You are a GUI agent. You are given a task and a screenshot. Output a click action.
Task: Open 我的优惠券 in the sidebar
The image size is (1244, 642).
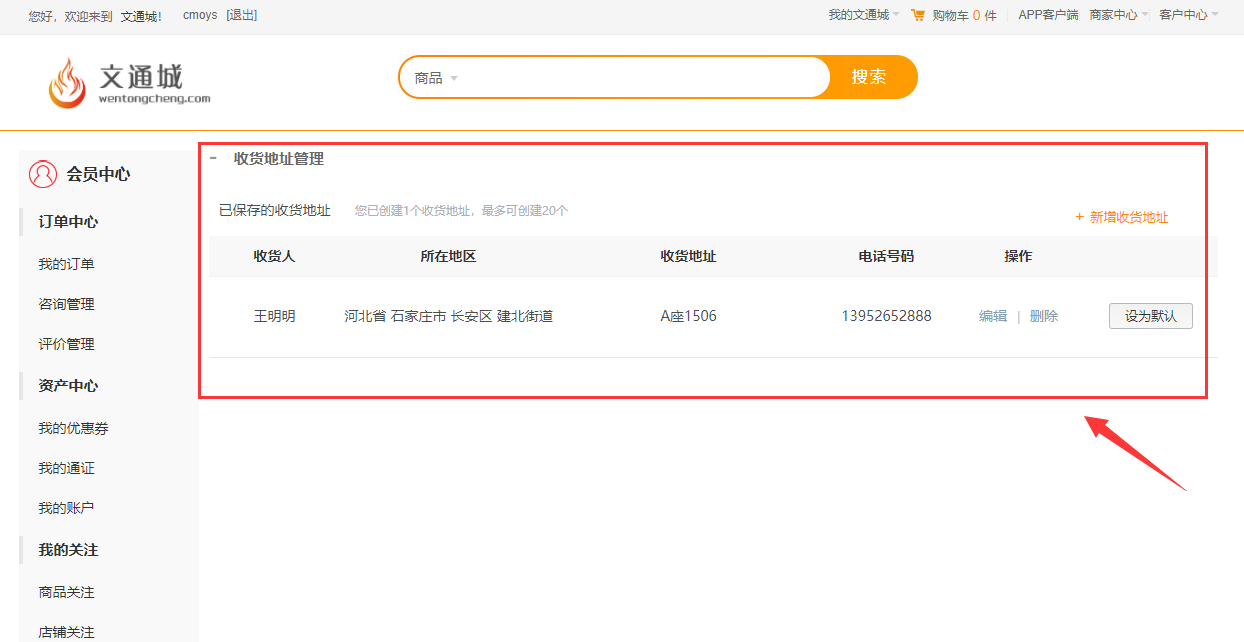point(73,428)
